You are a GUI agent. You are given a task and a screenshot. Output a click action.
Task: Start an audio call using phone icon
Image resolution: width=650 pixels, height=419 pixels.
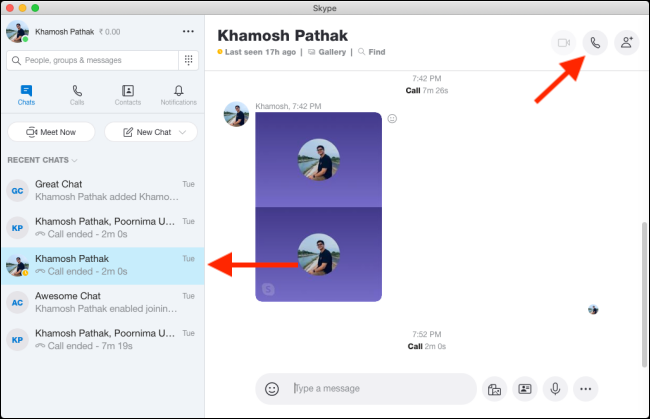pyautogui.click(x=595, y=43)
